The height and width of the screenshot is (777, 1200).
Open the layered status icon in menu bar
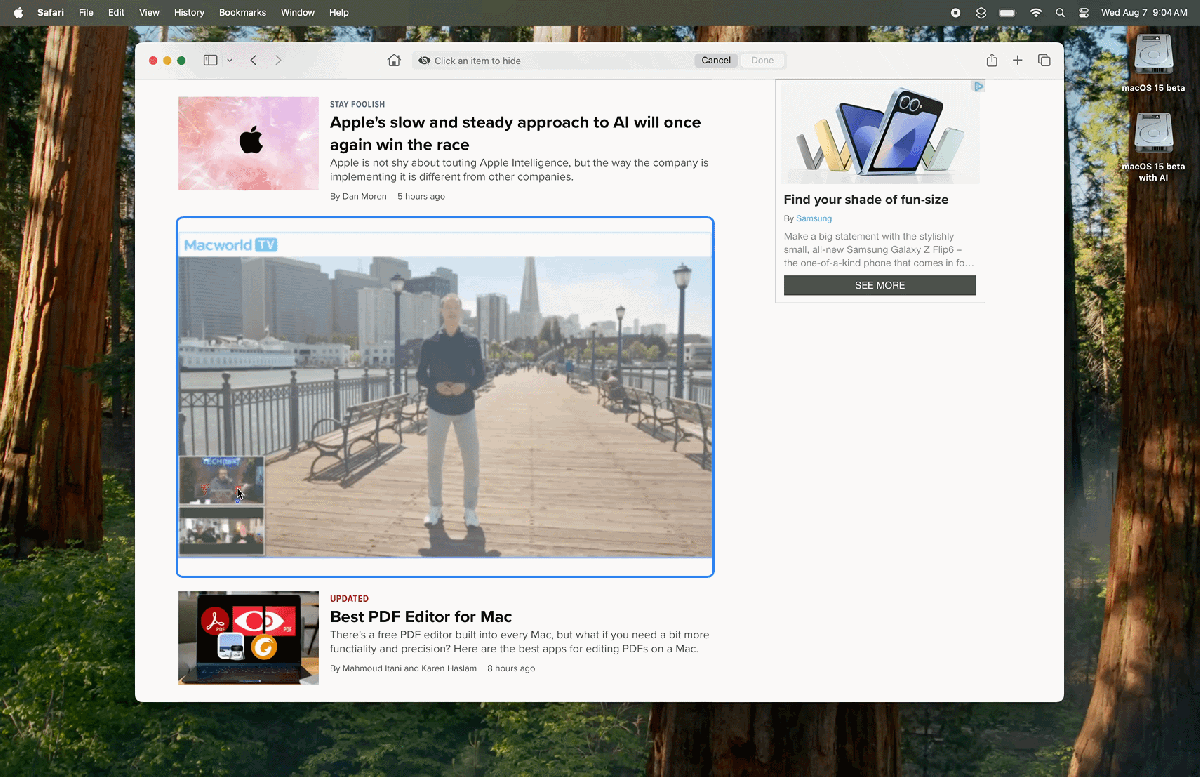click(x=981, y=12)
